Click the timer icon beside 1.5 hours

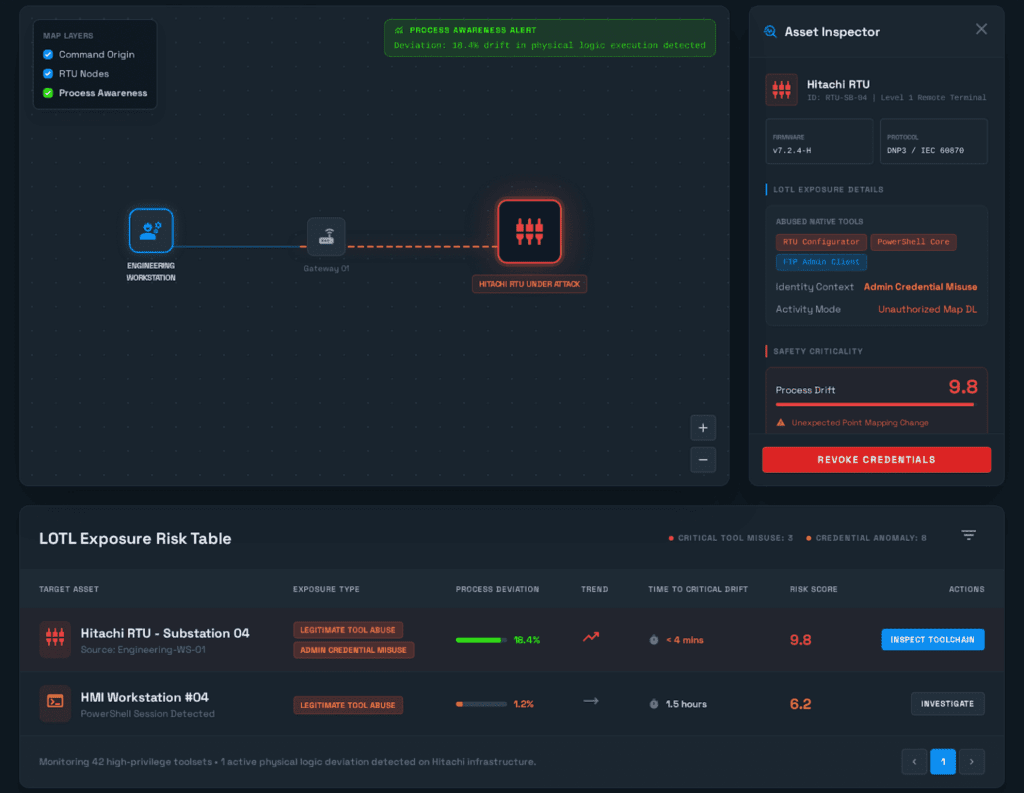click(654, 704)
